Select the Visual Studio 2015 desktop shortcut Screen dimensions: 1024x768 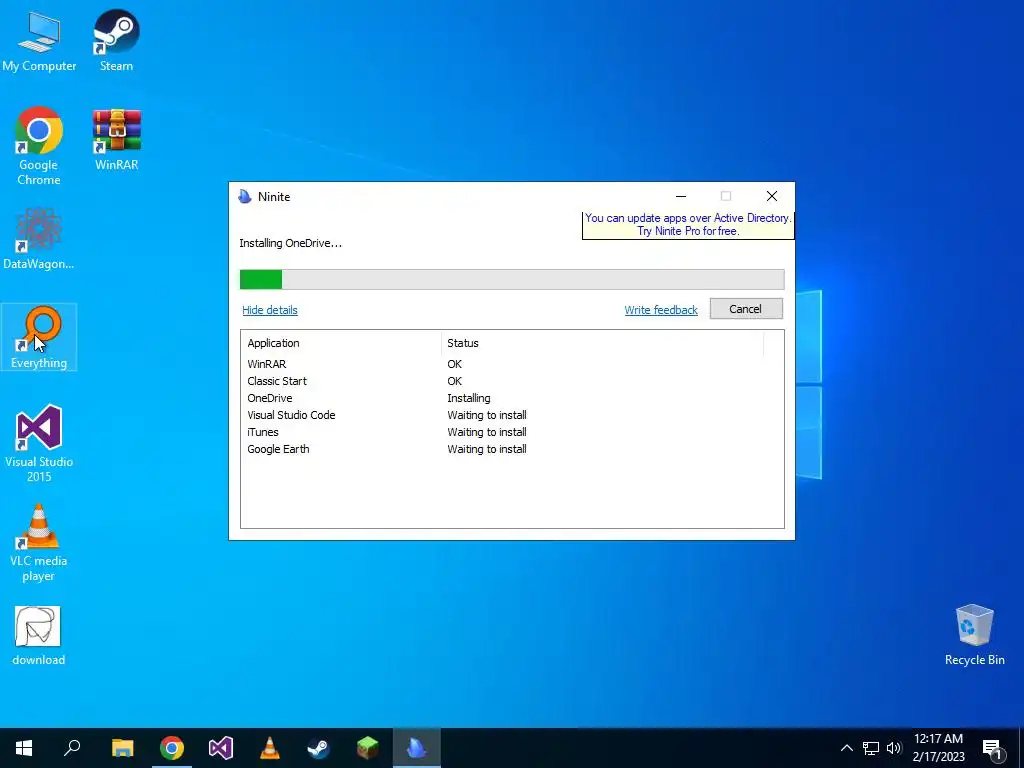click(39, 444)
